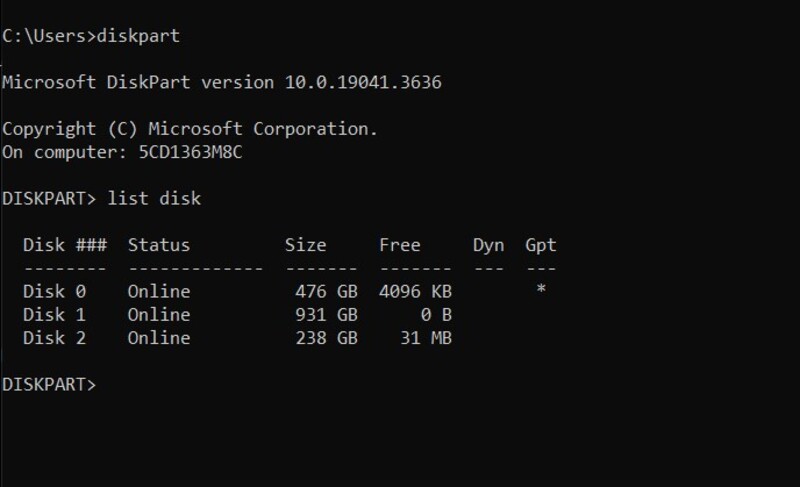The width and height of the screenshot is (800, 487).
Task: Click the Microsoft DiskPart version line
Action: pos(221,82)
